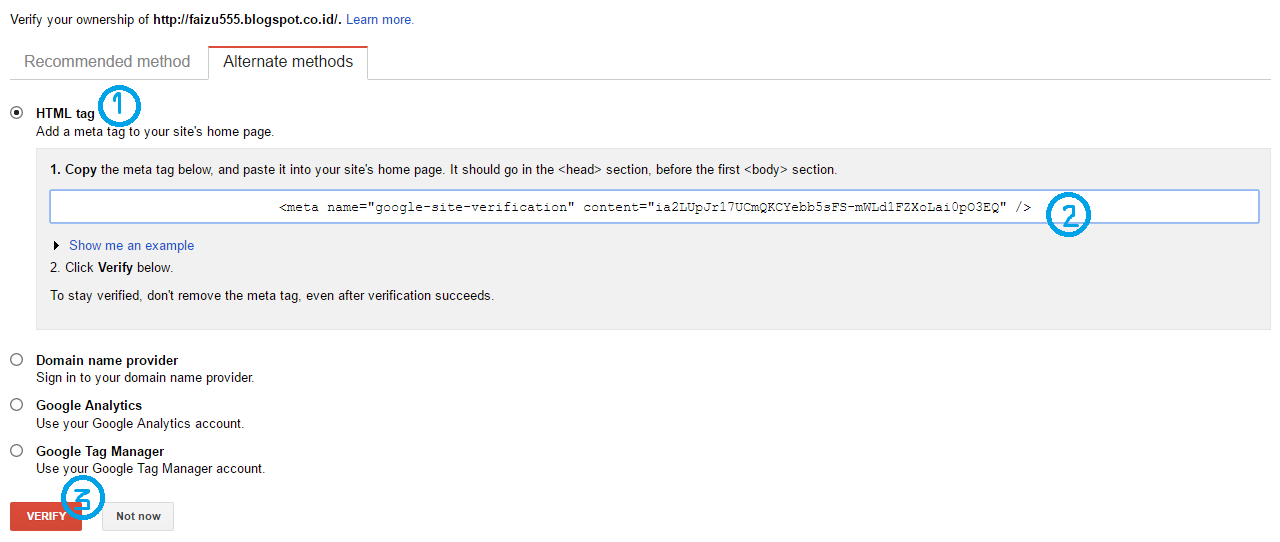Screen dimensions: 1280x542
Task: Click the Google Tag Manager label
Action: click(100, 451)
